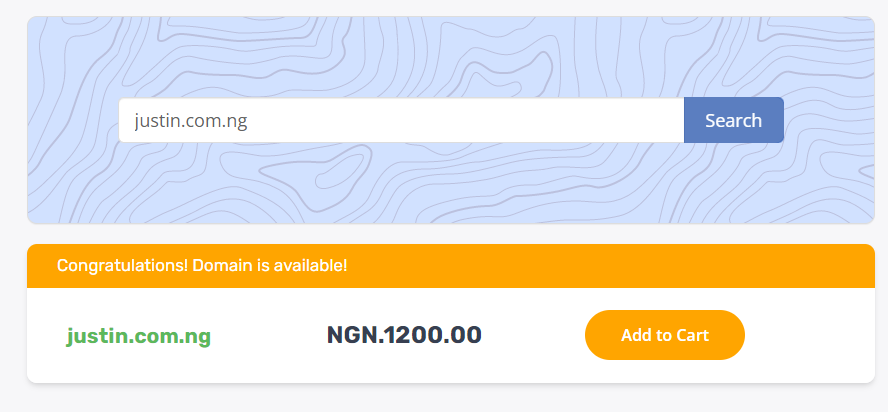The width and height of the screenshot is (888, 412).
Task: Add justin.com.ng to the cart
Action: point(664,335)
